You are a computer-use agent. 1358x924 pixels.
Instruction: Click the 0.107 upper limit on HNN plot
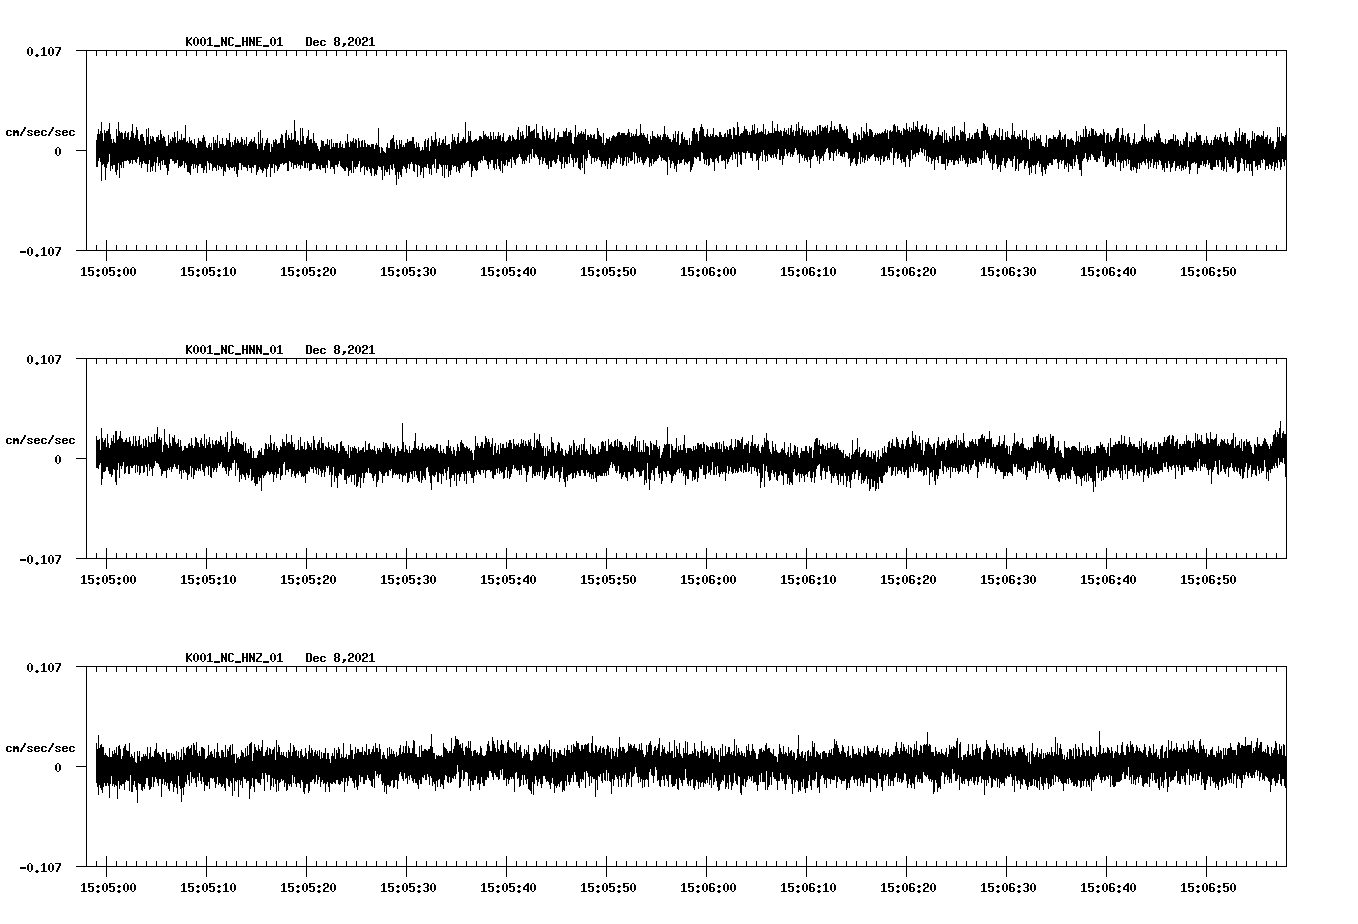point(44,360)
